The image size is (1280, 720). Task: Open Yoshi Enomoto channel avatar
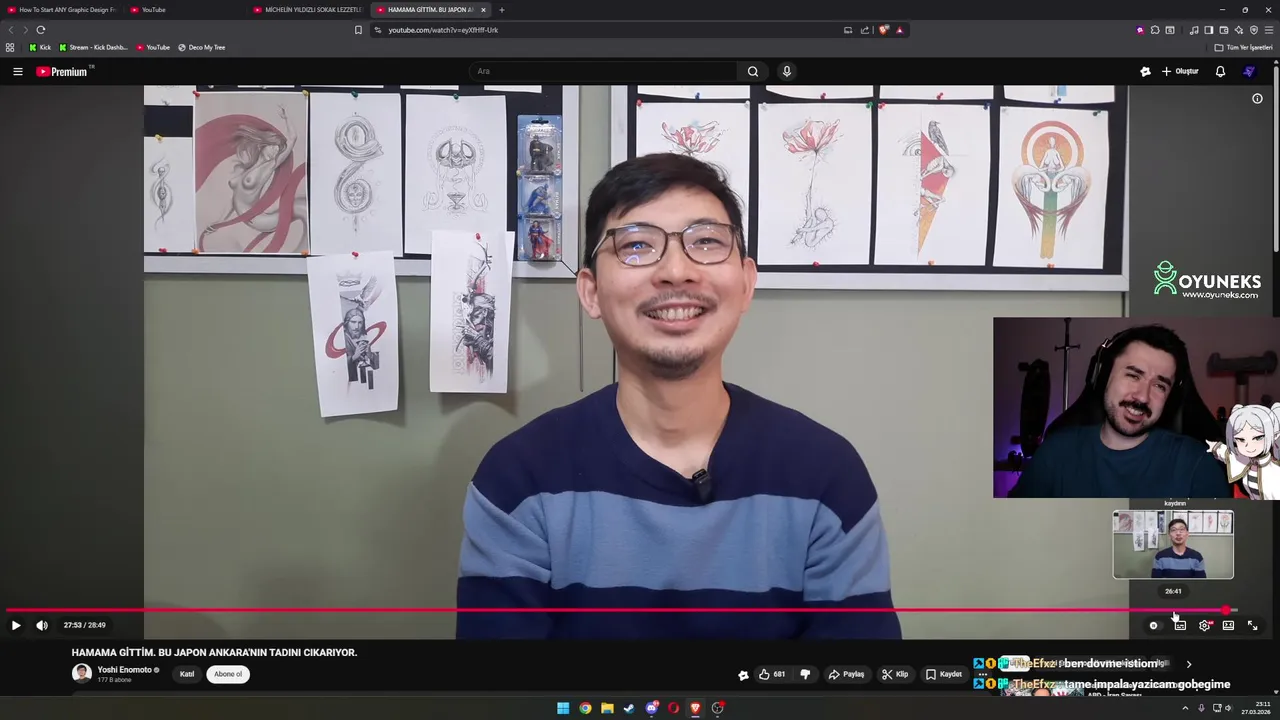pos(81,673)
